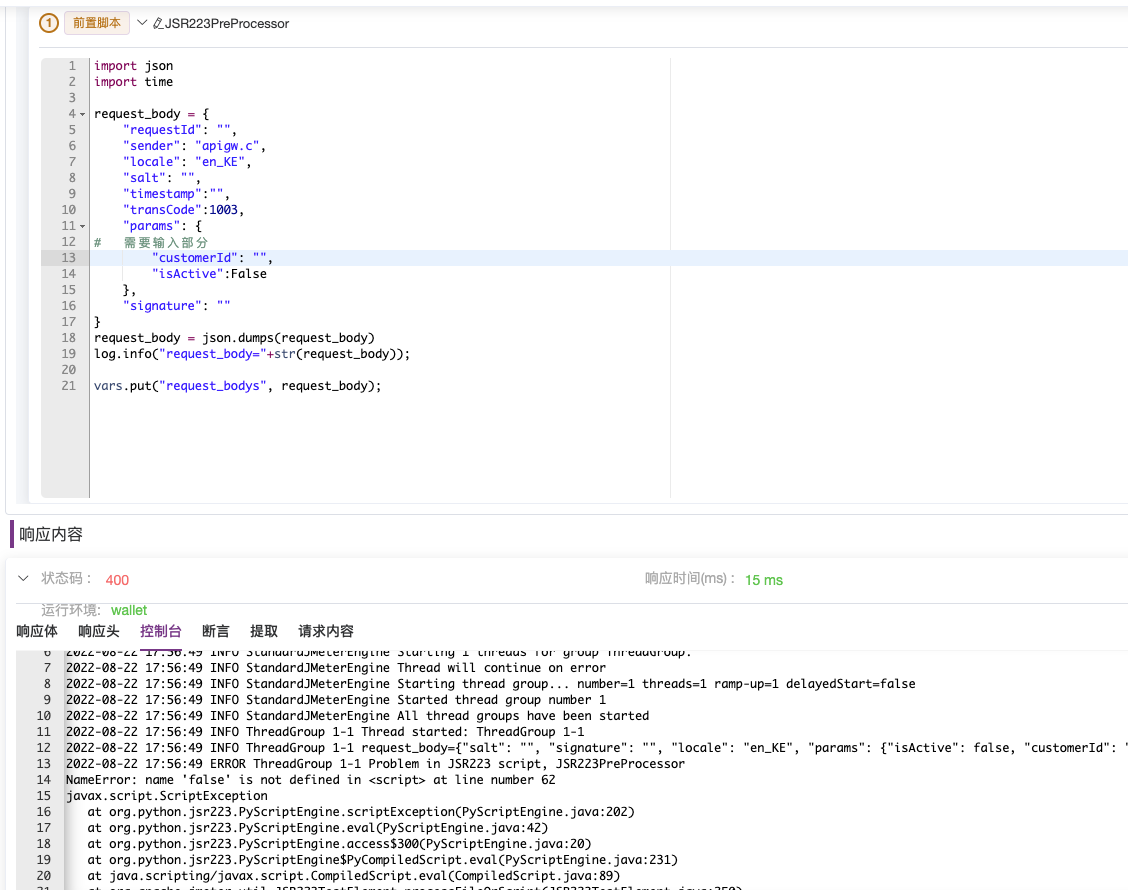1128x890 pixels.
Task: Switch to the 提取 tab
Action: [x=263, y=631]
